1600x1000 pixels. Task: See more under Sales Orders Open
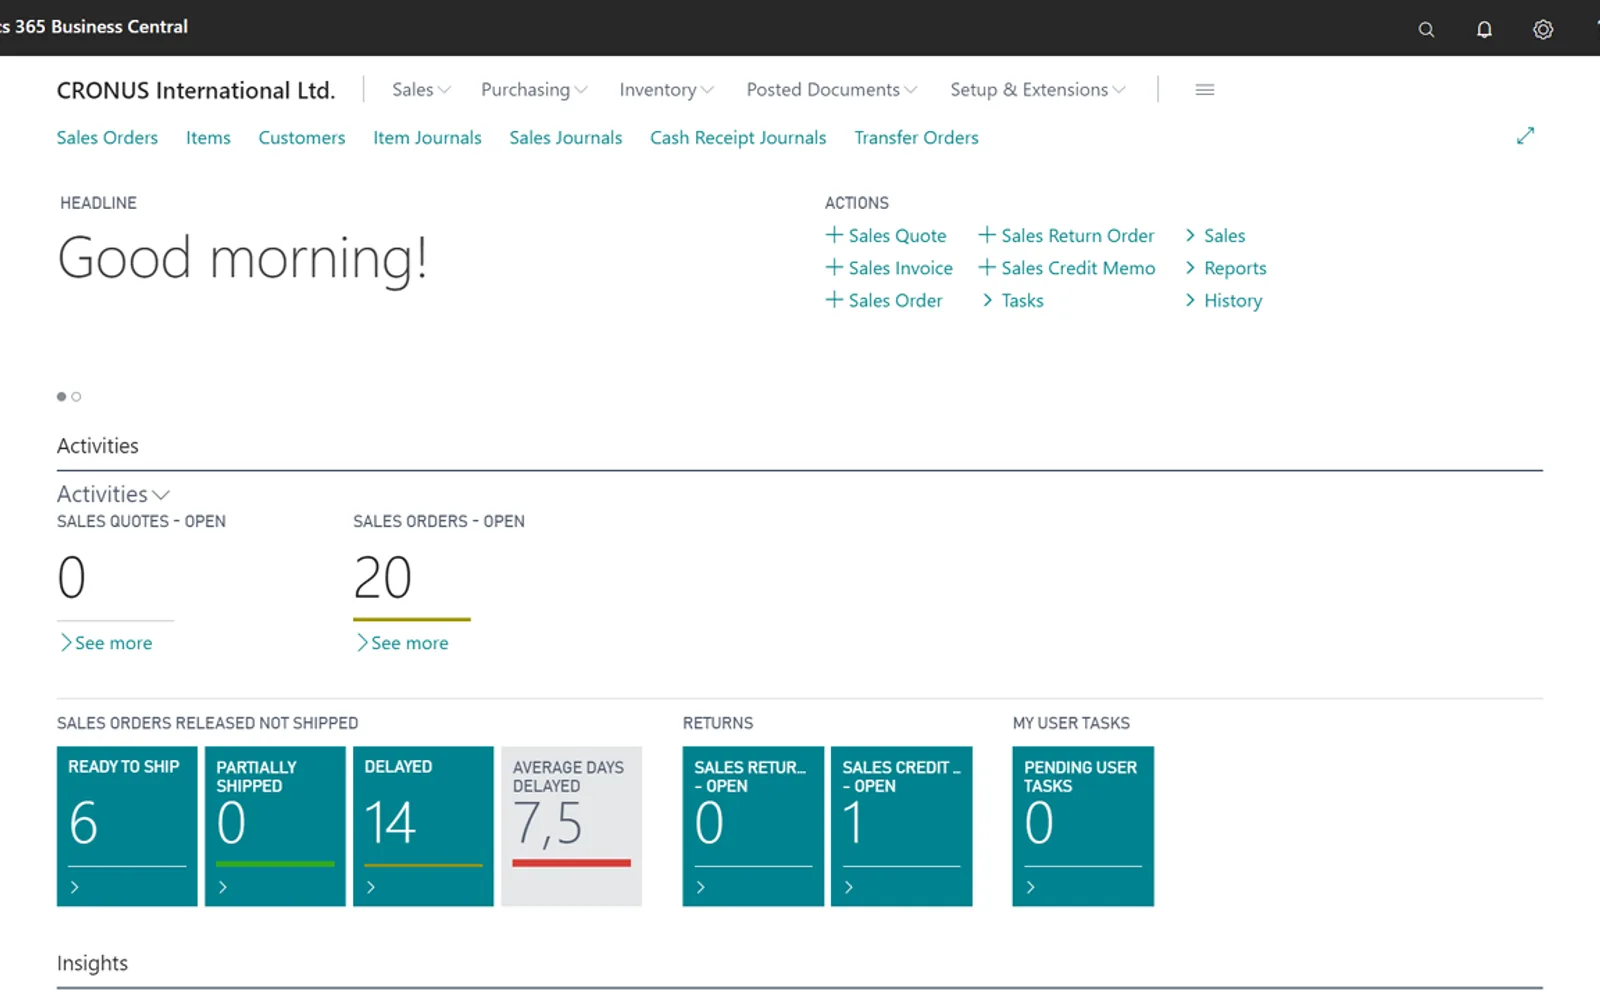tap(402, 643)
